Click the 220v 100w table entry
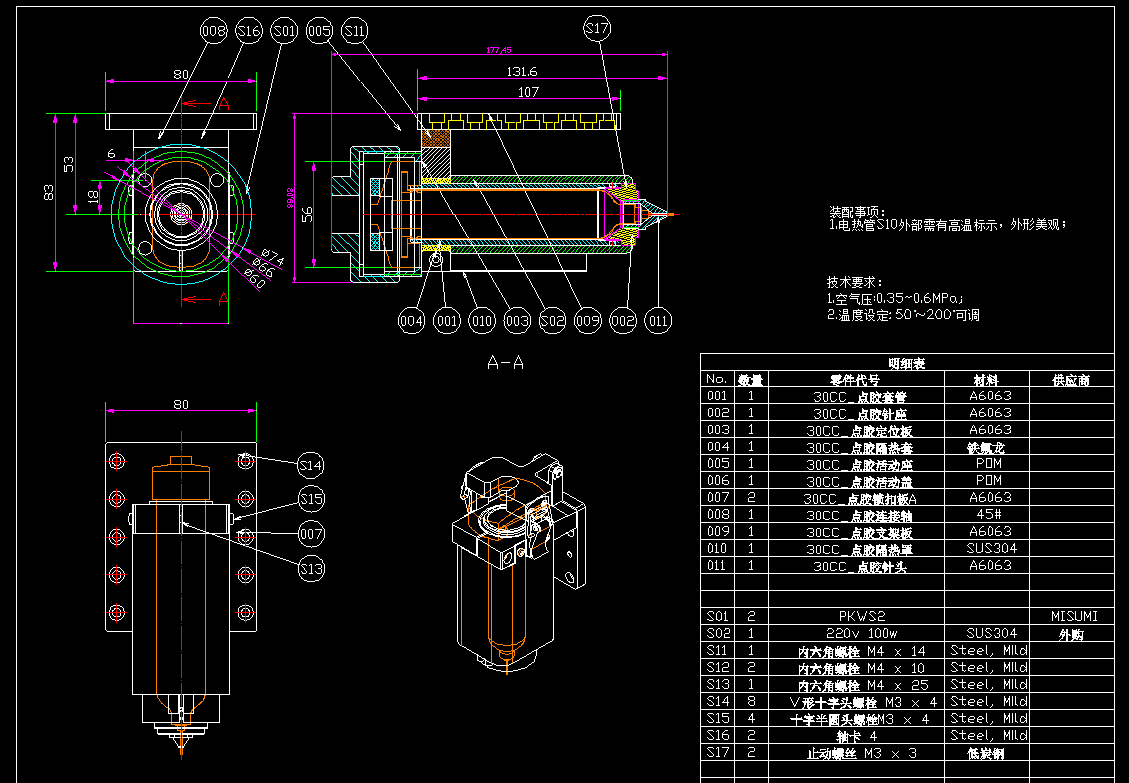Screen dimensions: 1129x783 pos(861,633)
